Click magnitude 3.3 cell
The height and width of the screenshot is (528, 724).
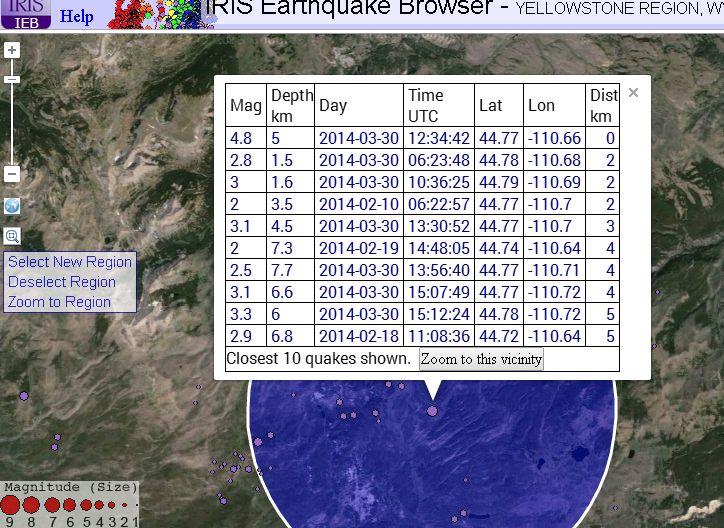246,314
